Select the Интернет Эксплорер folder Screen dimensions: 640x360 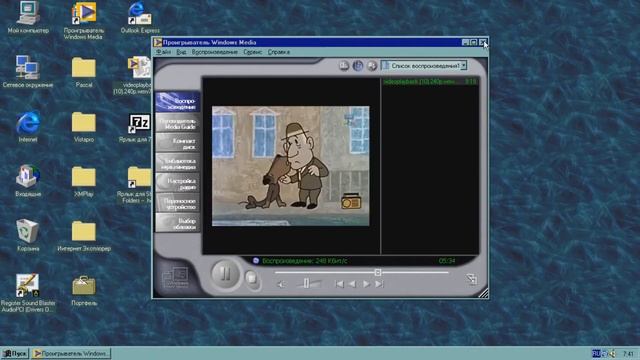coord(84,236)
